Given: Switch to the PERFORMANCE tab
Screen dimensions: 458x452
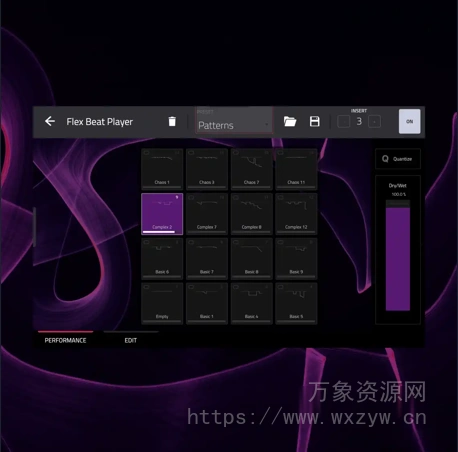Looking at the screenshot, I should coord(65,340).
